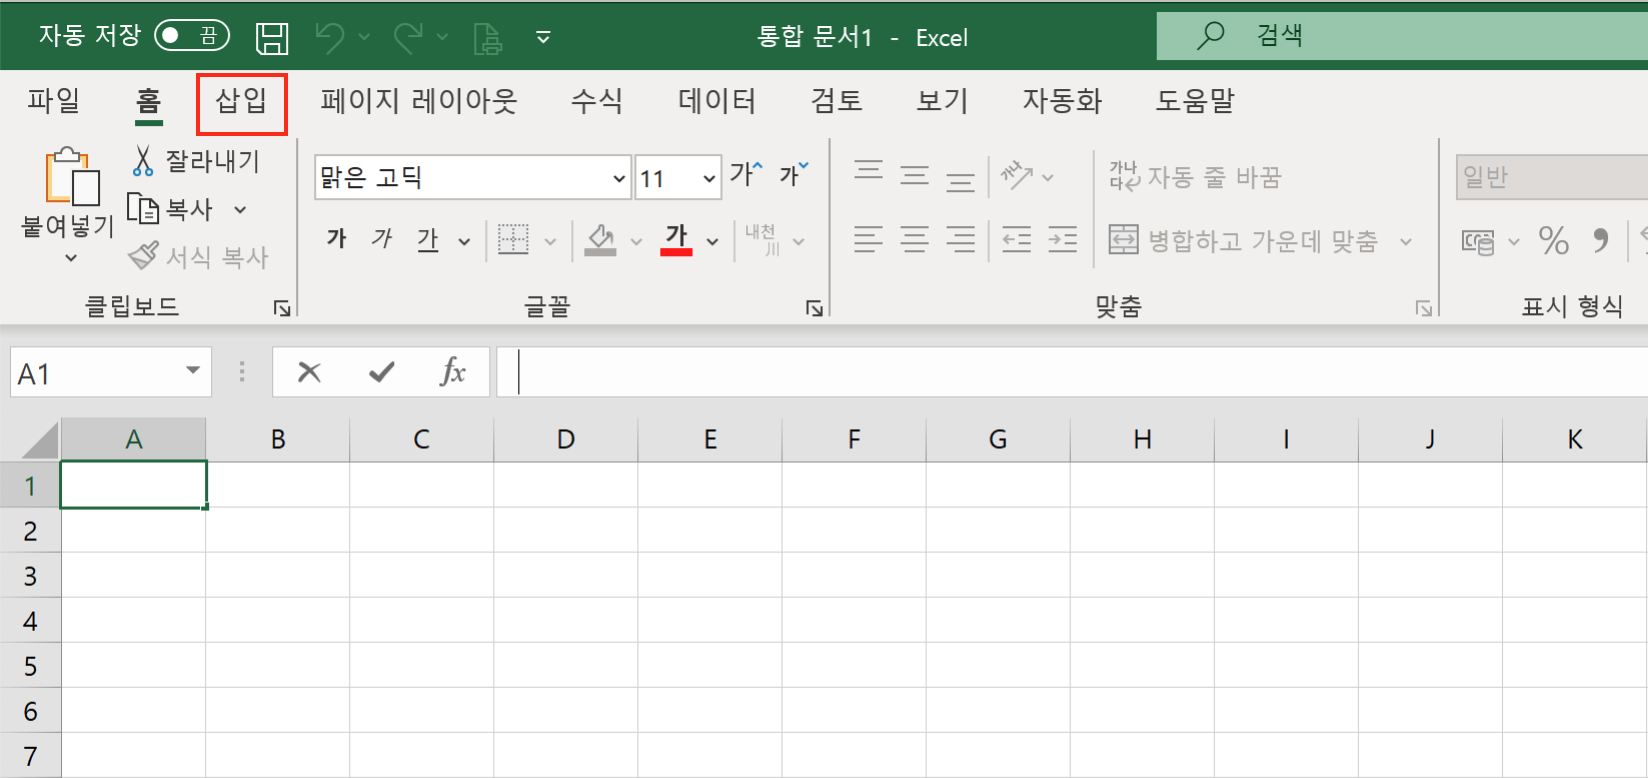Click the A1 name box
The width and height of the screenshot is (1648, 778).
click(x=110, y=372)
